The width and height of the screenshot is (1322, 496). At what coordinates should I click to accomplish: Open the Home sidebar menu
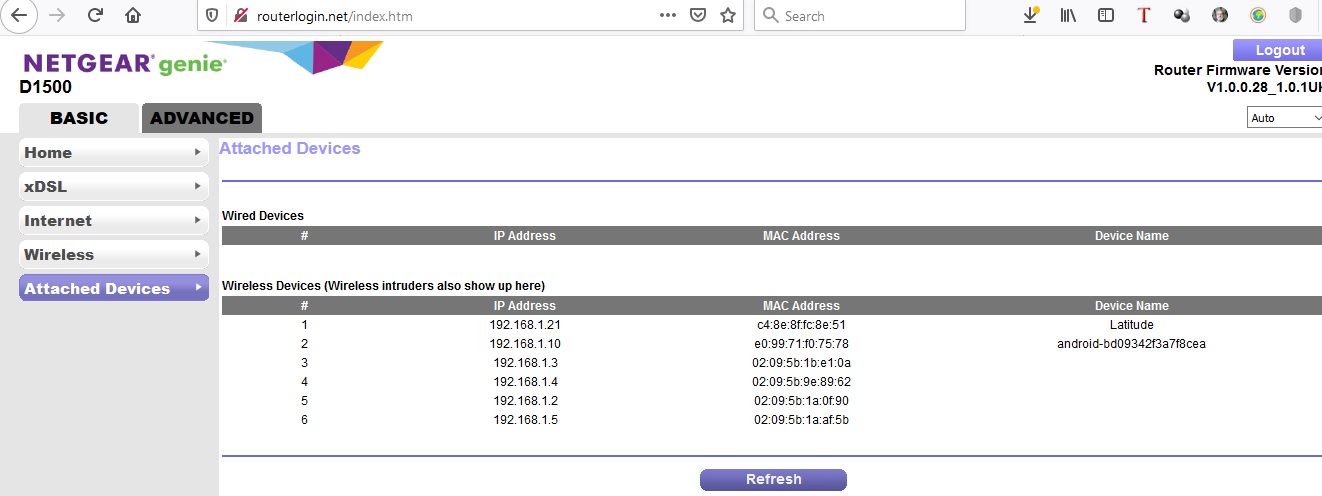coord(114,152)
